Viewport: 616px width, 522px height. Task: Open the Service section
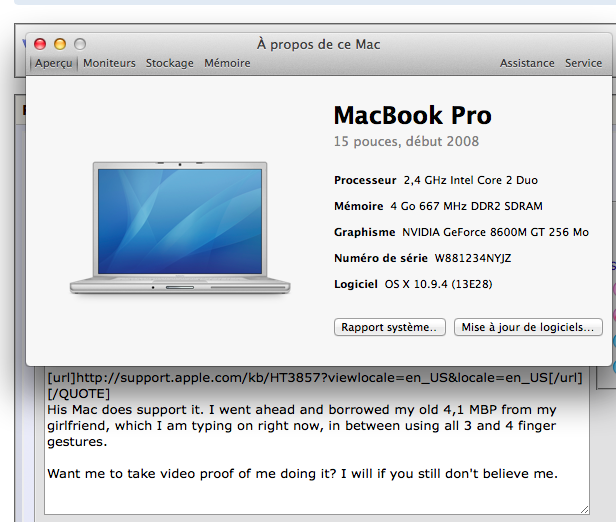pos(583,63)
